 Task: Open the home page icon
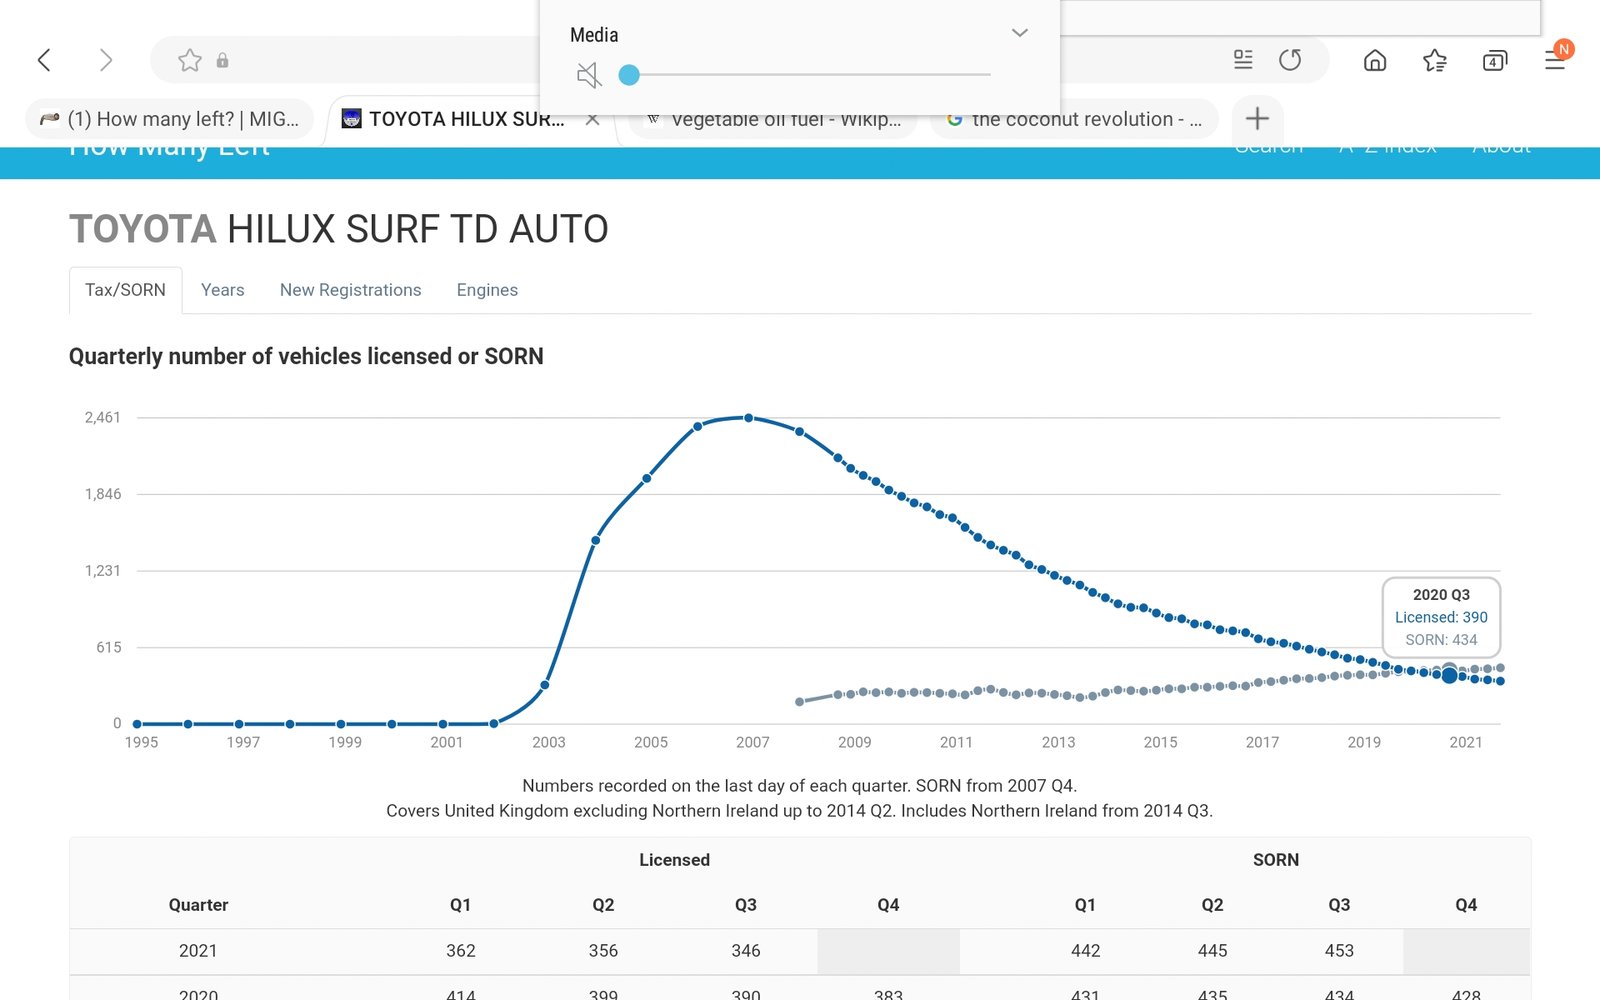coord(1375,61)
